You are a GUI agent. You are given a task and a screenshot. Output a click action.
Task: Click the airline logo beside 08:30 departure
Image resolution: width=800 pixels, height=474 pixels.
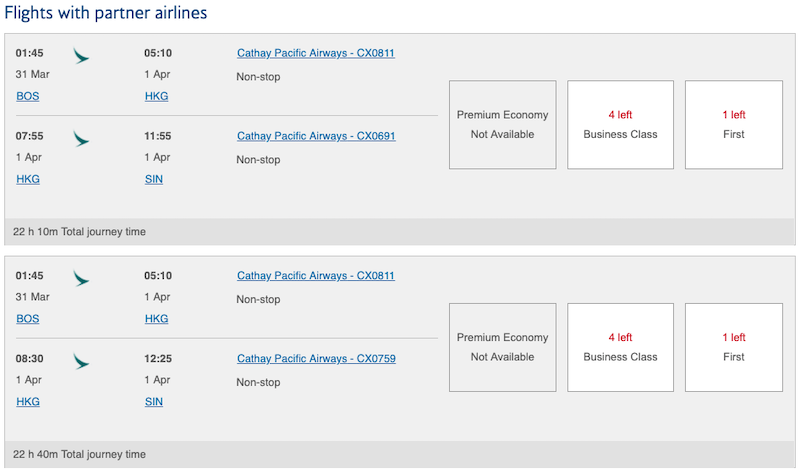(x=81, y=361)
